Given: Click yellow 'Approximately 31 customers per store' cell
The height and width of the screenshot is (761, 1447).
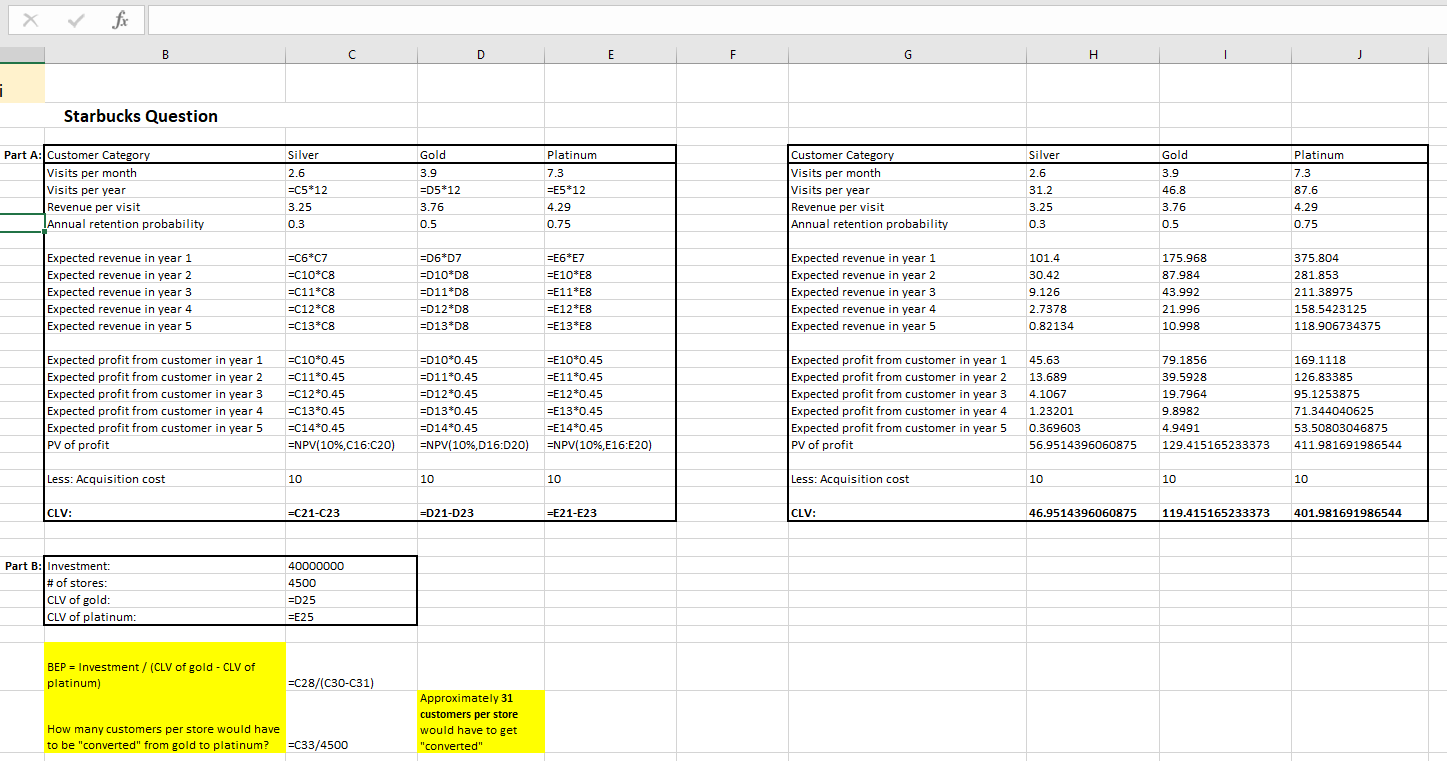Looking at the screenshot, I should [x=481, y=722].
